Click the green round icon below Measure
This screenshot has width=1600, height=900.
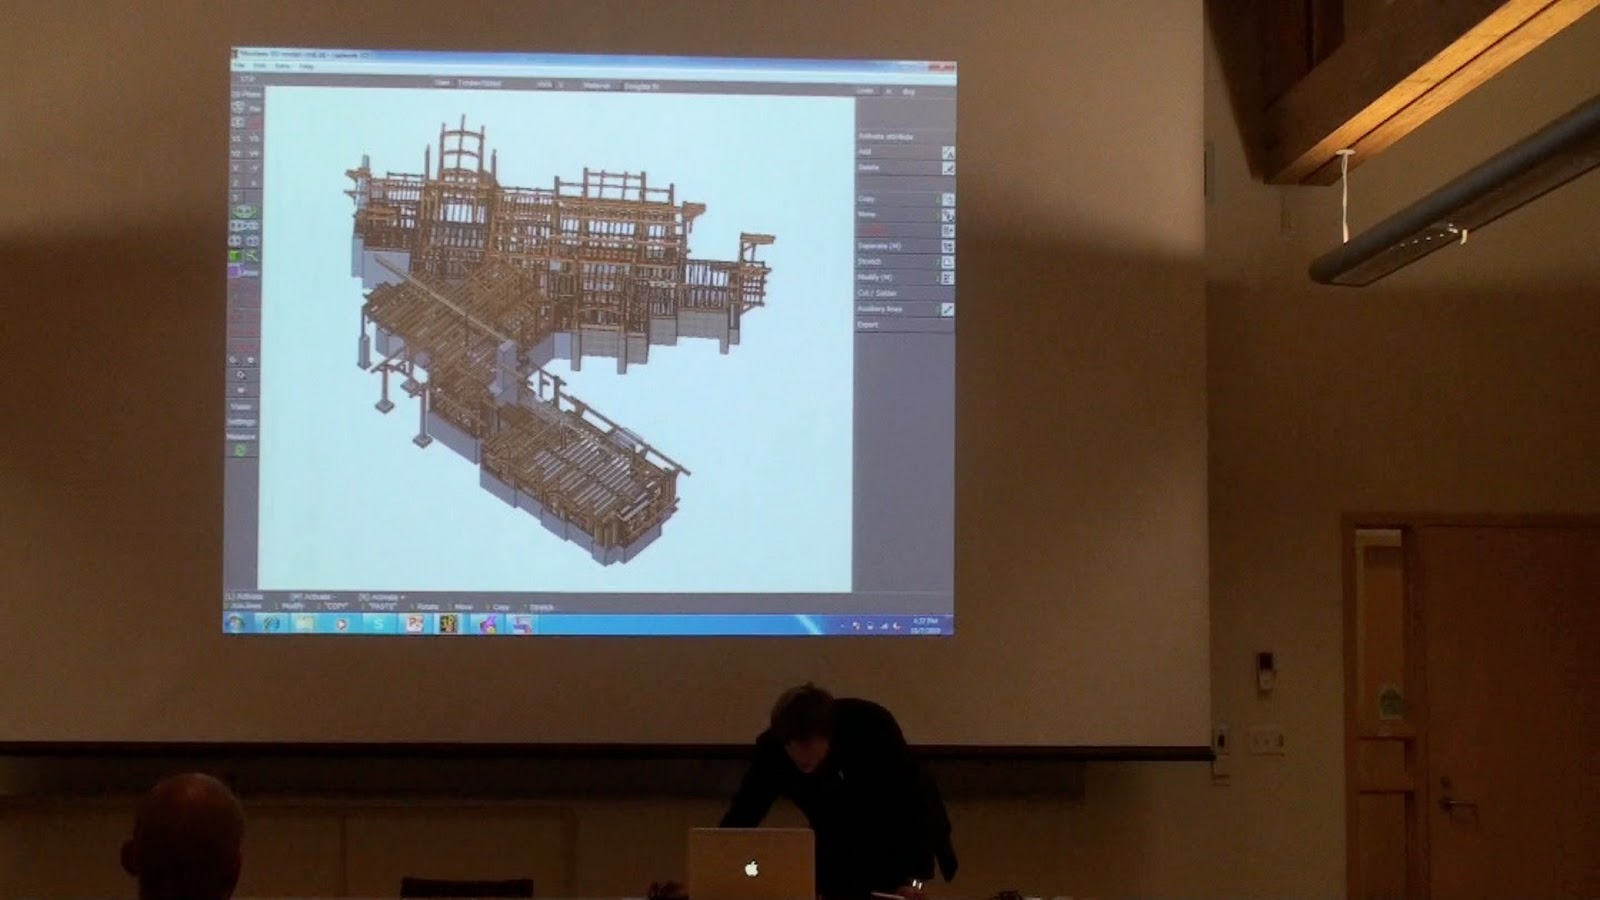(240, 451)
